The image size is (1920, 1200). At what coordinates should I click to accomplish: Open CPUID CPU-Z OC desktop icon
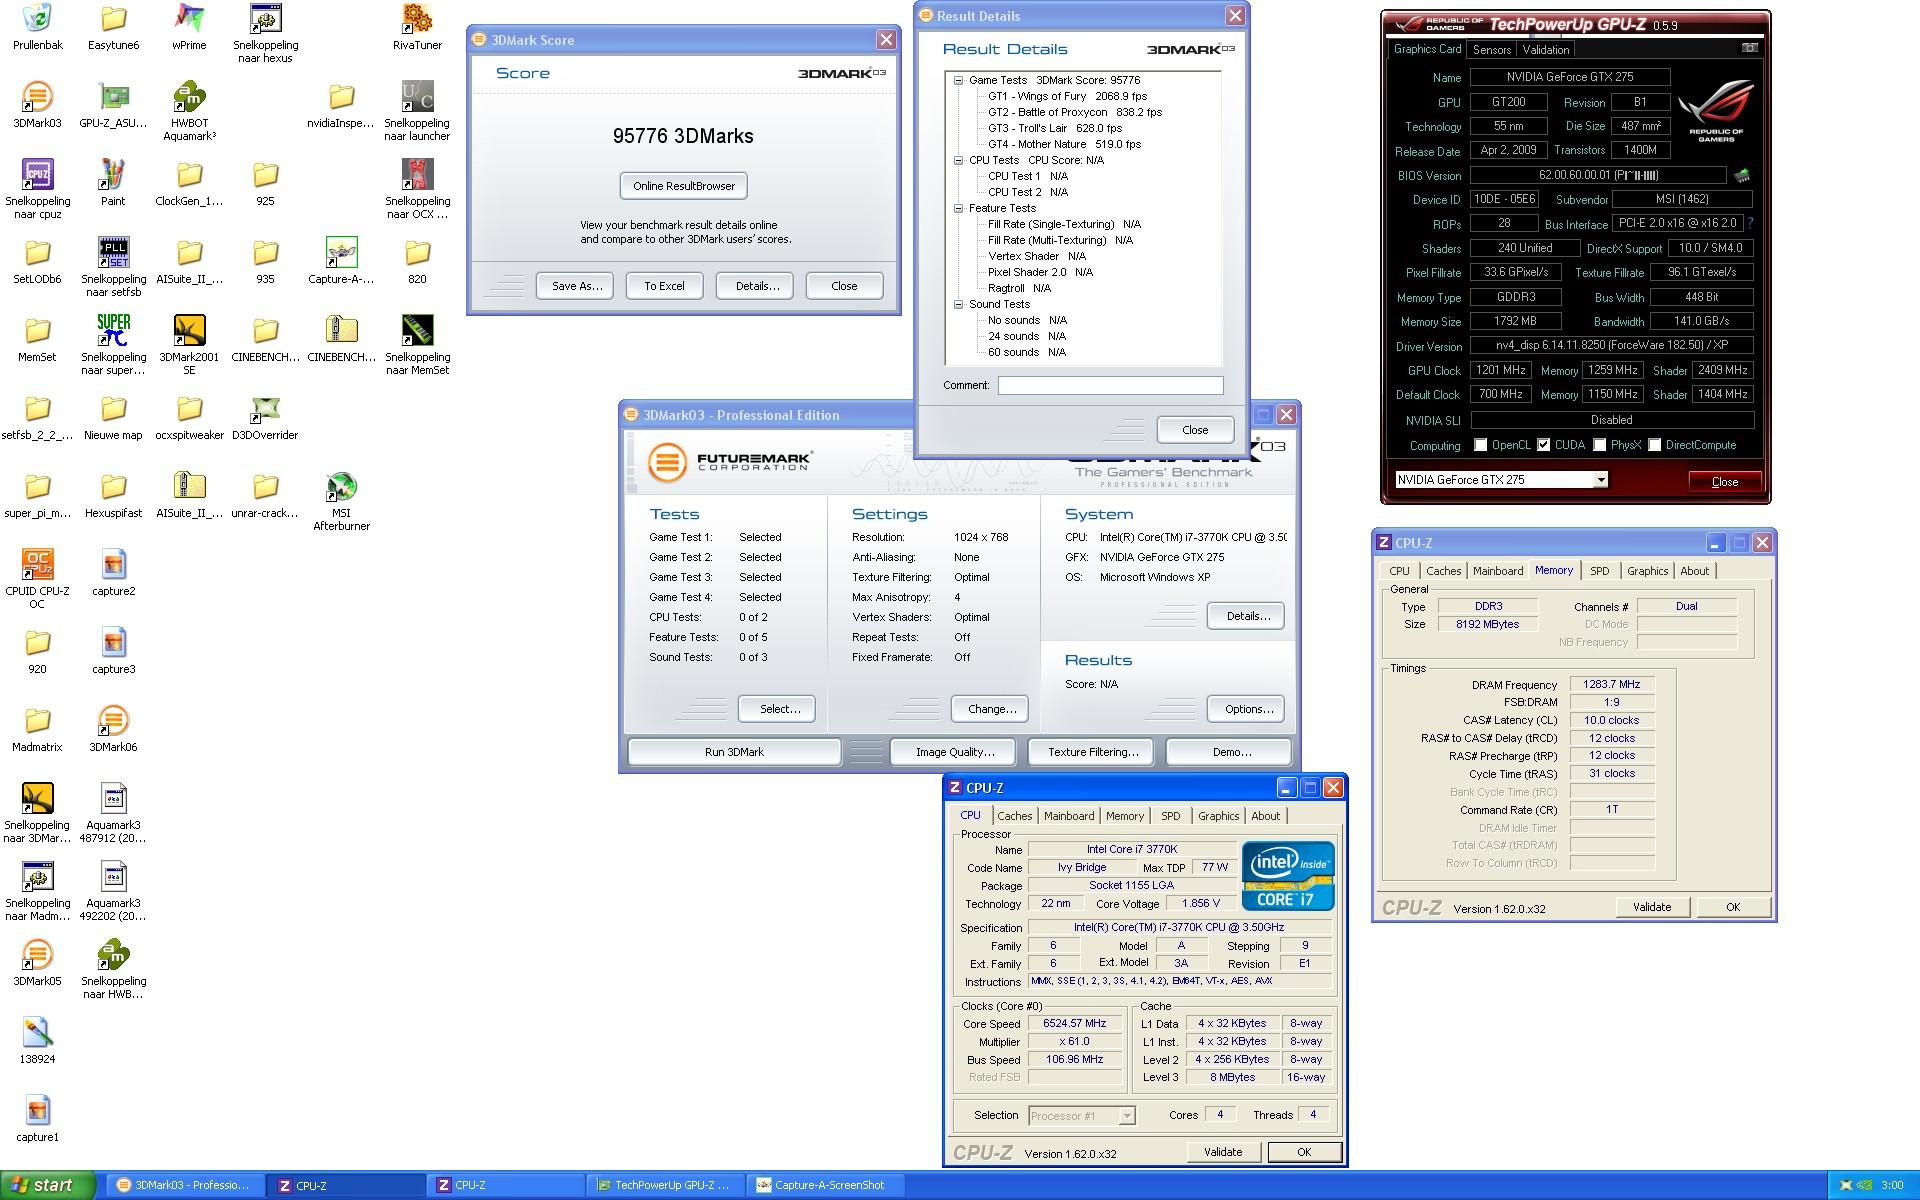(x=37, y=579)
